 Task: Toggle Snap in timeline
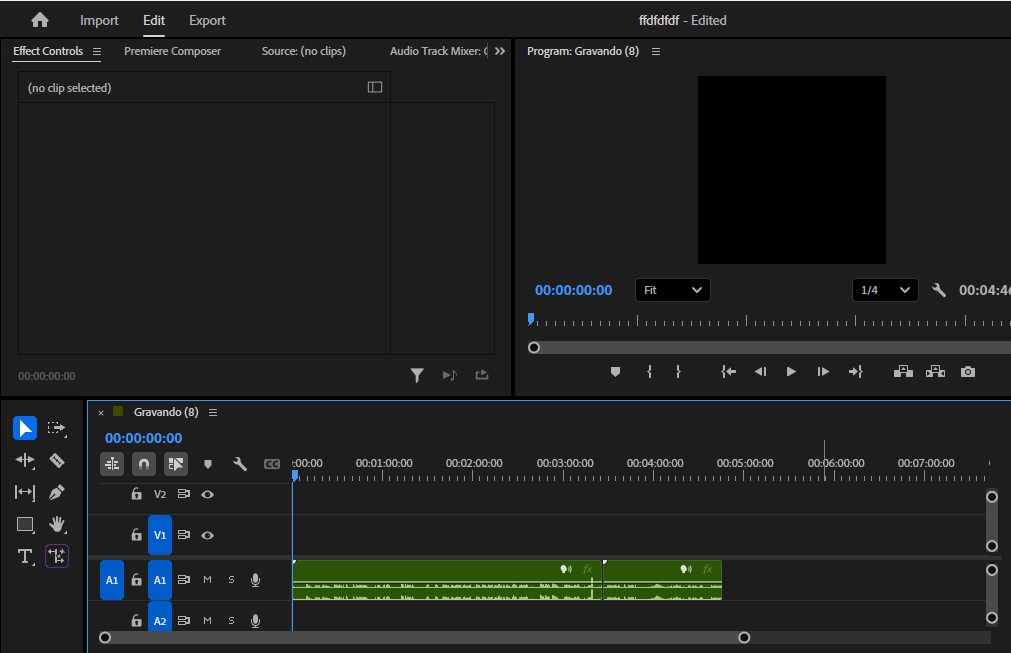tap(144, 463)
